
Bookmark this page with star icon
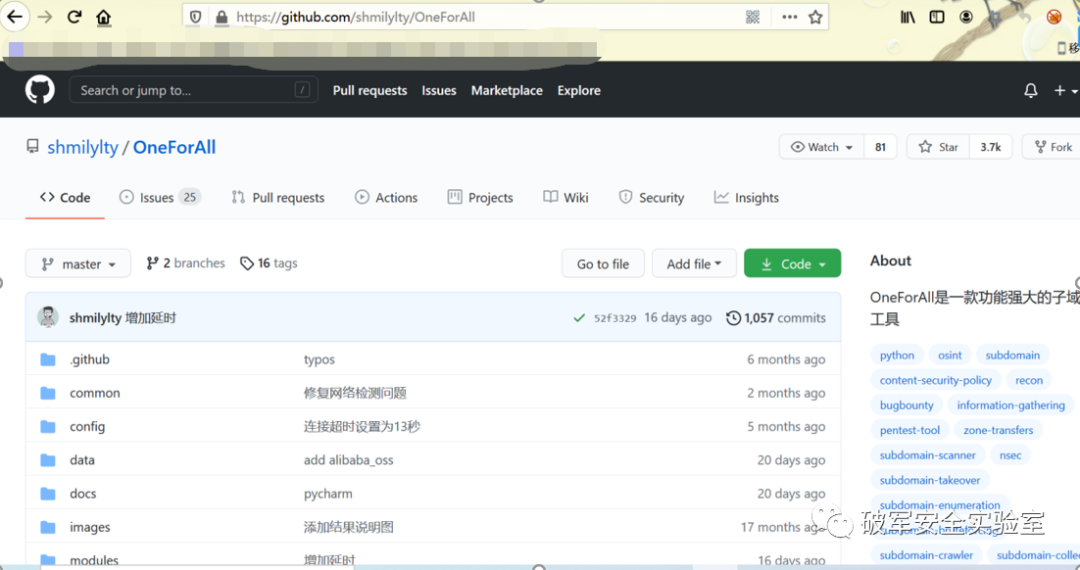(x=816, y=17)
